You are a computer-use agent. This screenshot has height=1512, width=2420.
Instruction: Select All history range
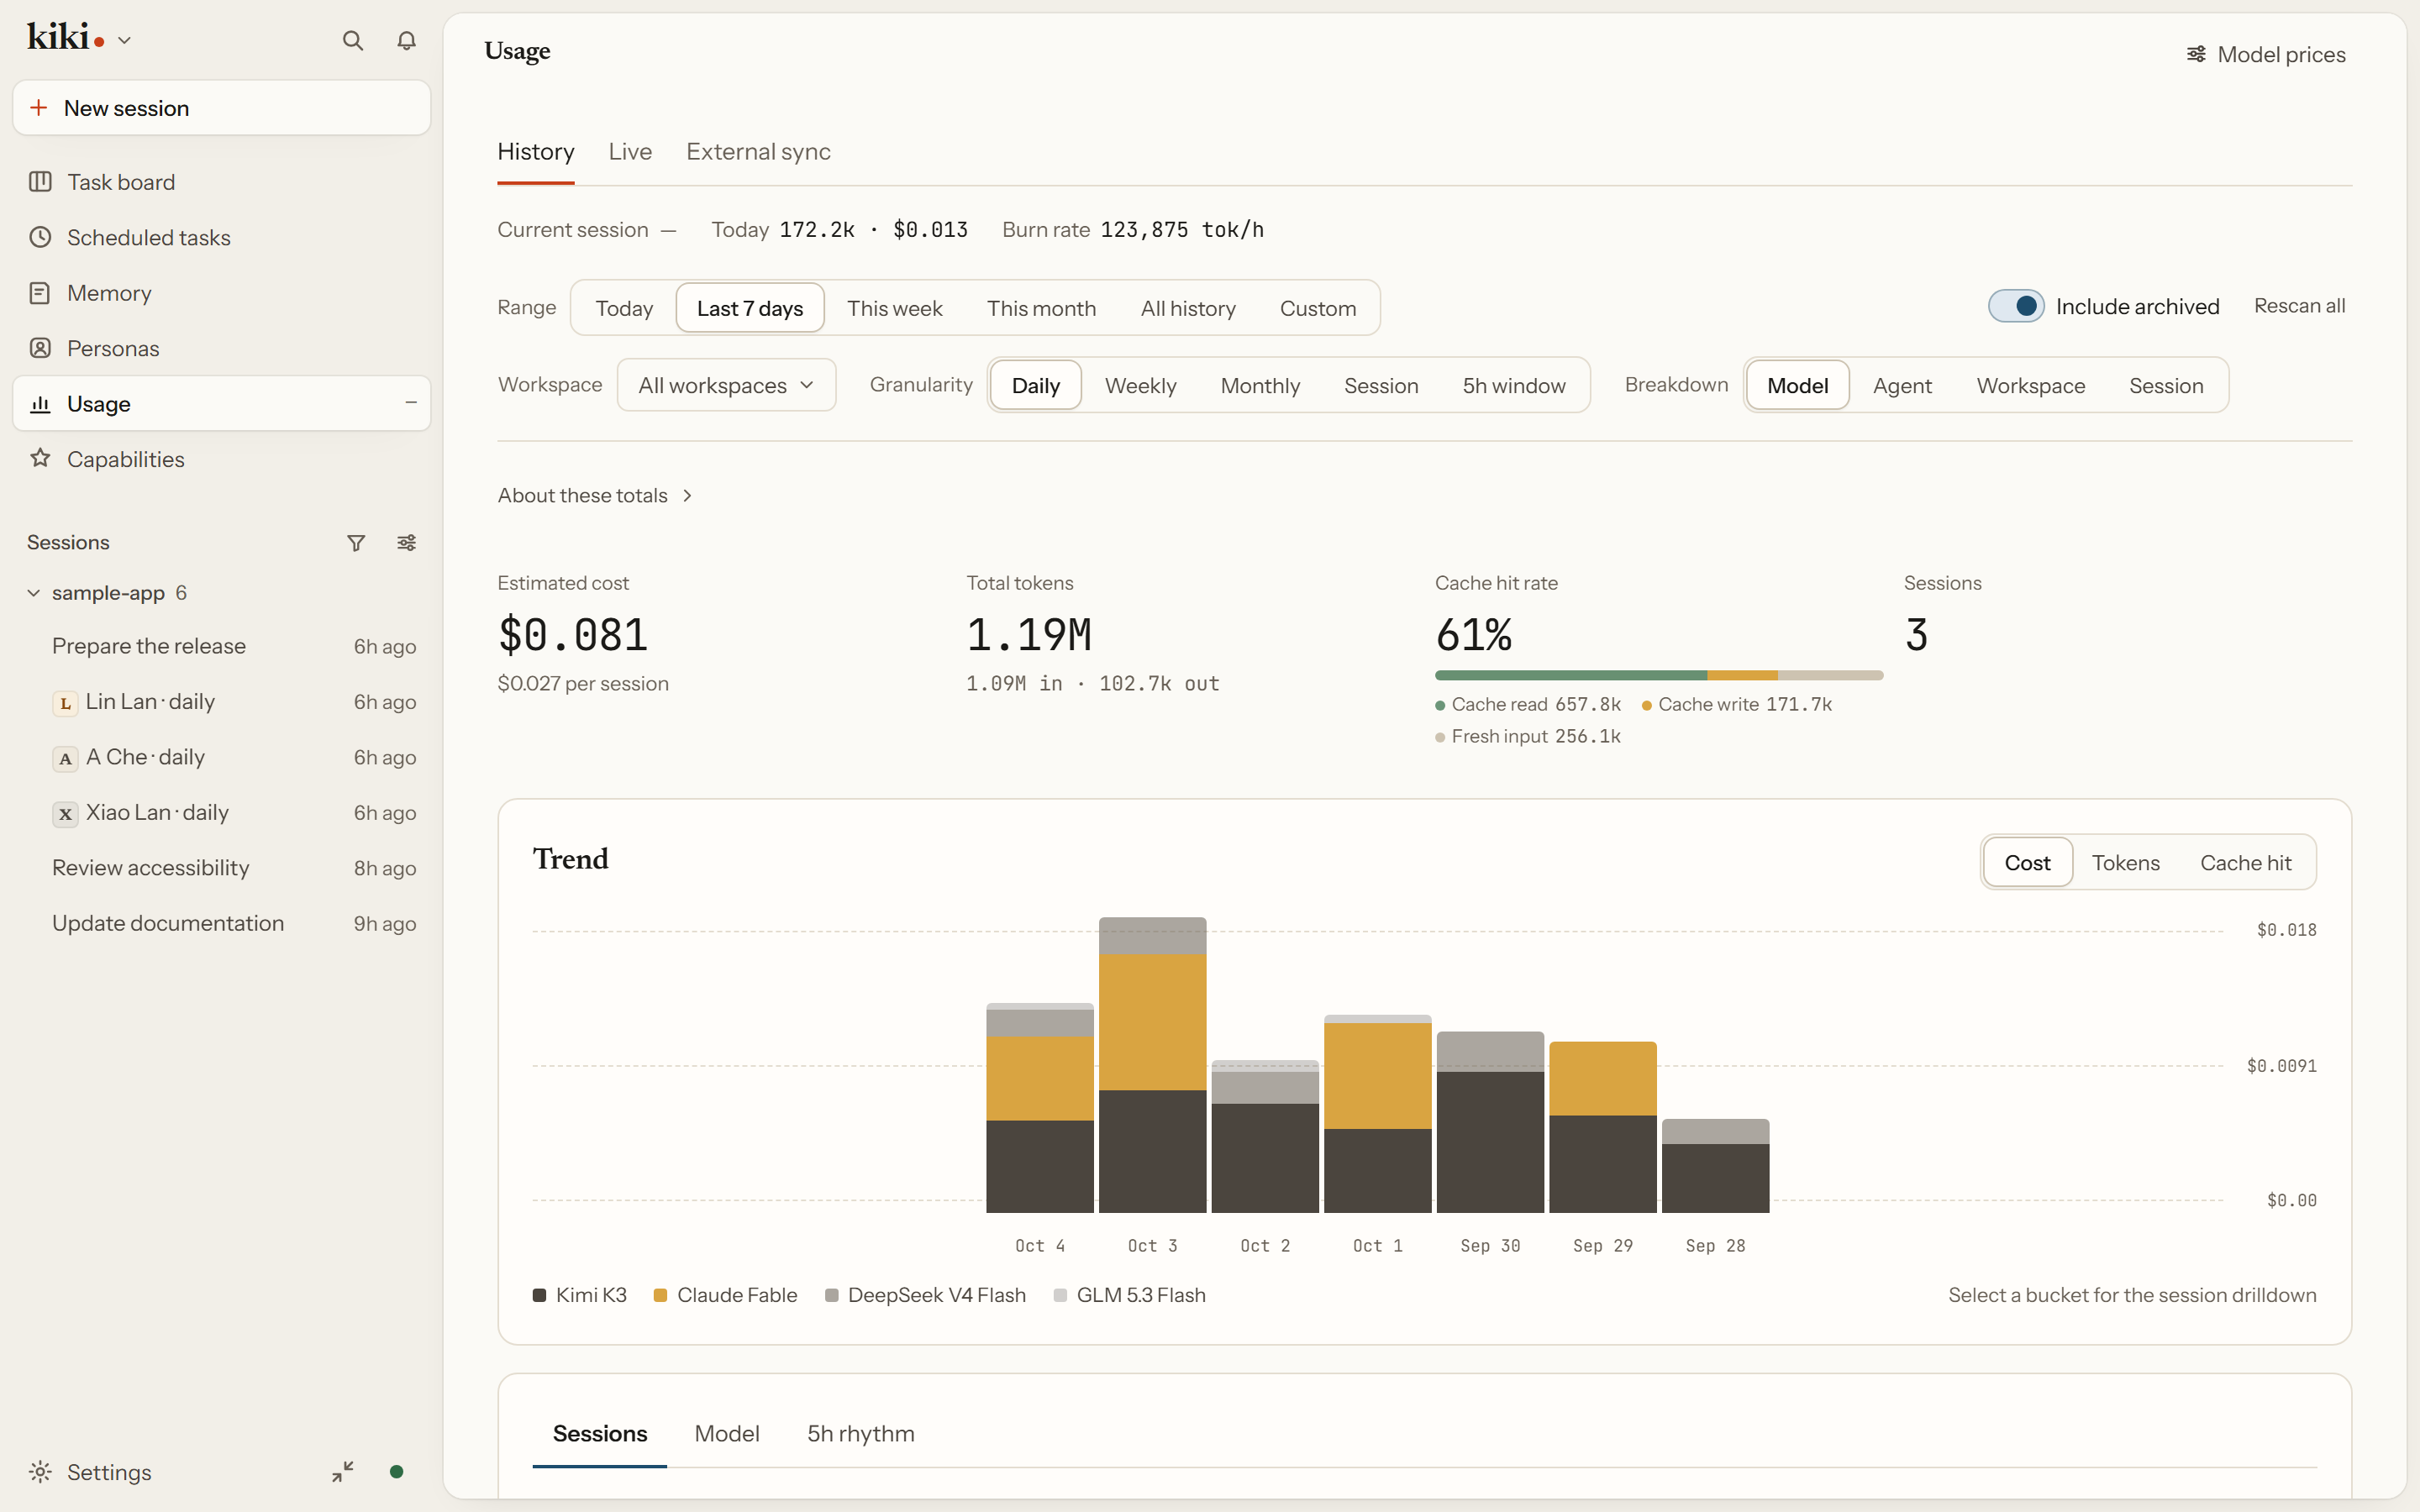coord(1188,308)
